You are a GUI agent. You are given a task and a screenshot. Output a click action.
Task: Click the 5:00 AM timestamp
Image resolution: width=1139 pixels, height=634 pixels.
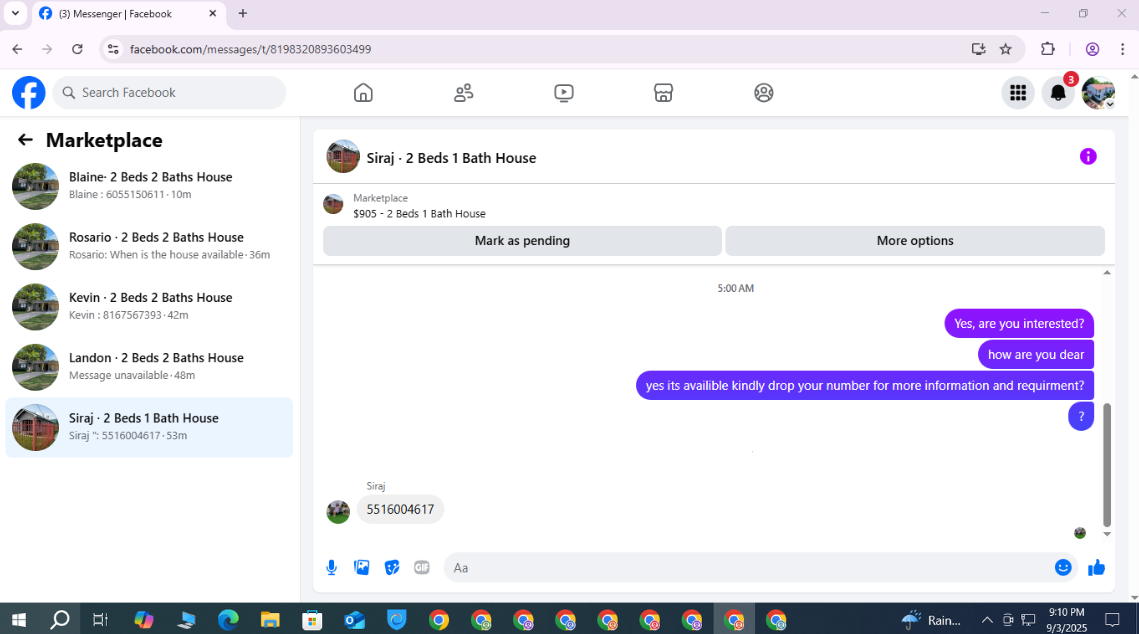[735, 288]
